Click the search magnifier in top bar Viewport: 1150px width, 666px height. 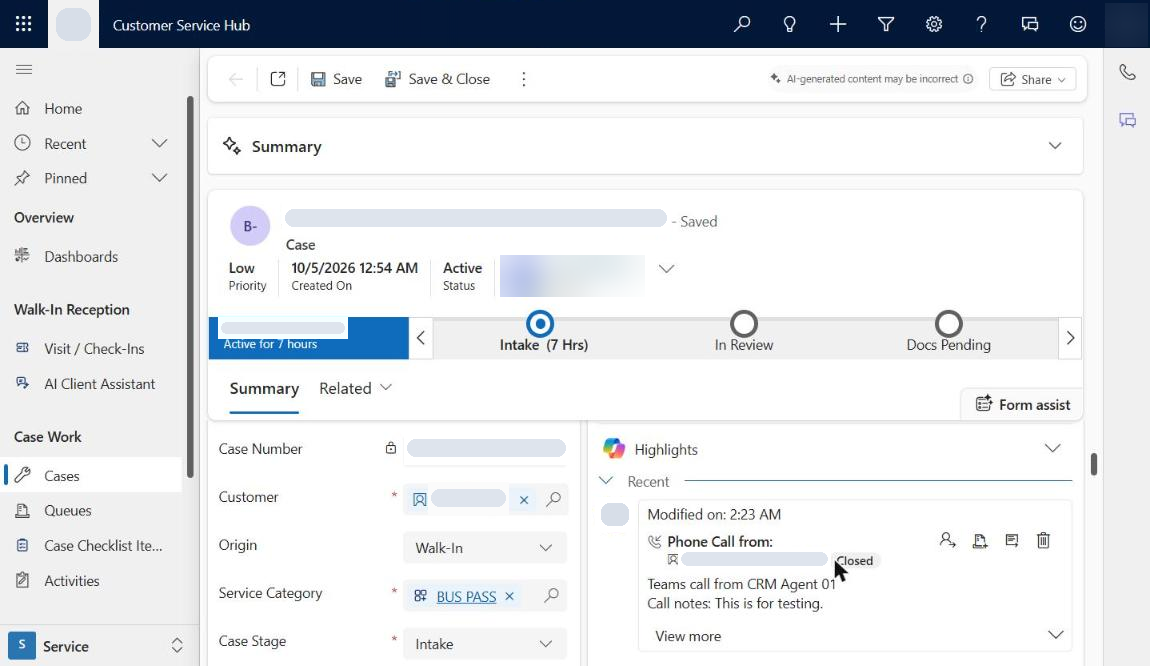(x=741, y=24)
